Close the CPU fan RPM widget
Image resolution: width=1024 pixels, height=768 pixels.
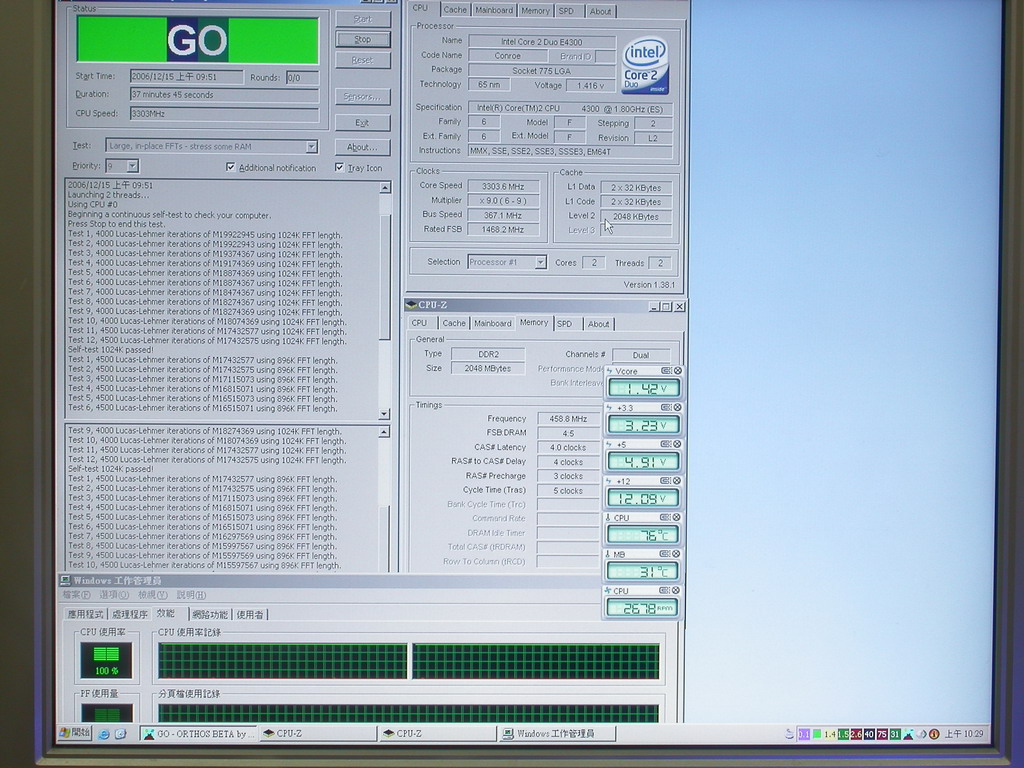pos(678,590)
